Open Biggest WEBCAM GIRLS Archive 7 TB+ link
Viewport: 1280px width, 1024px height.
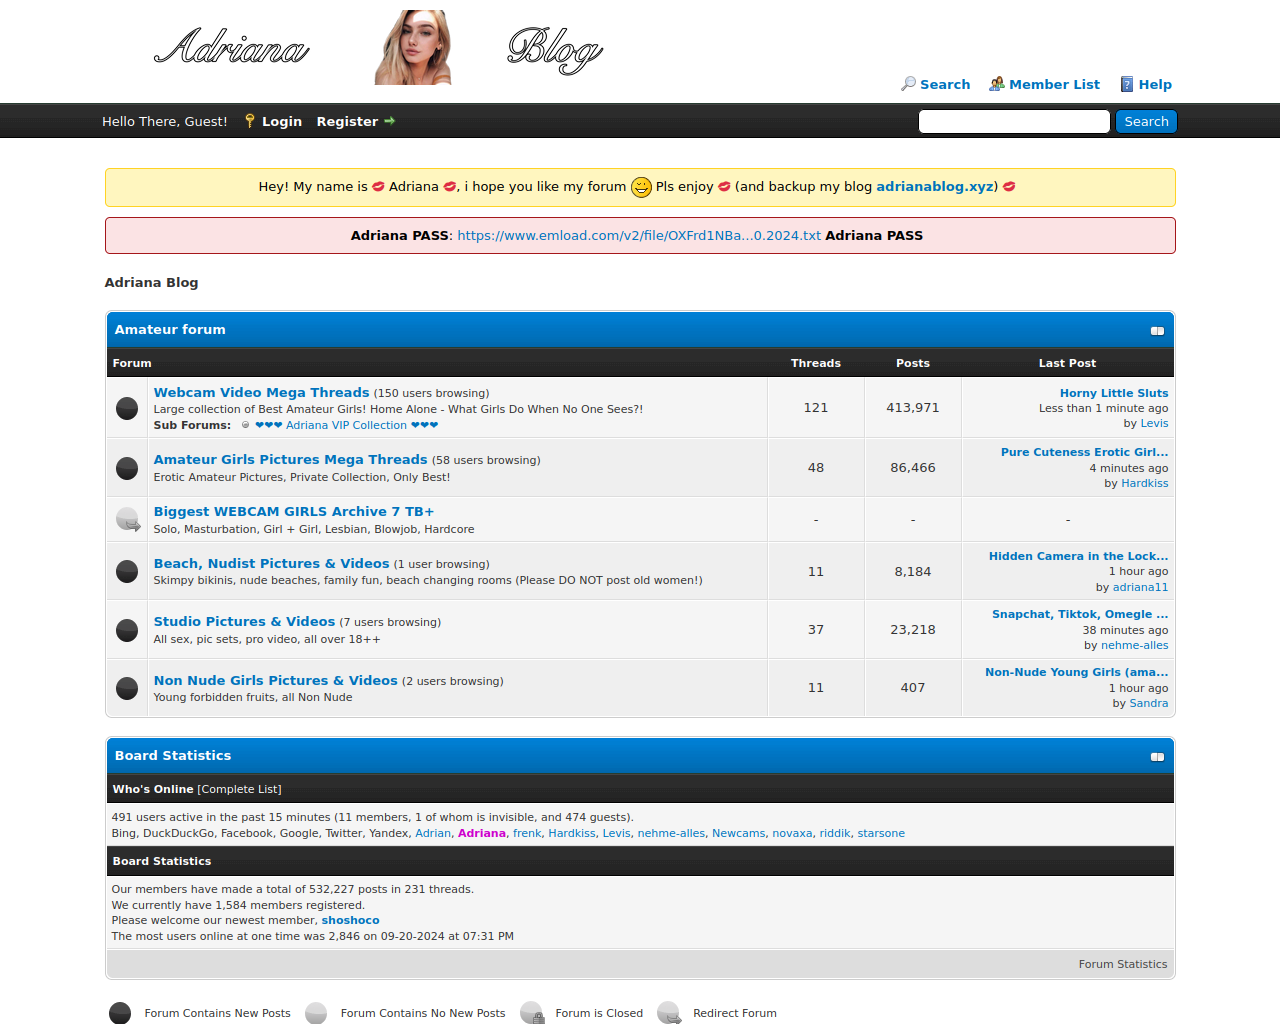[x=294, y=511]
